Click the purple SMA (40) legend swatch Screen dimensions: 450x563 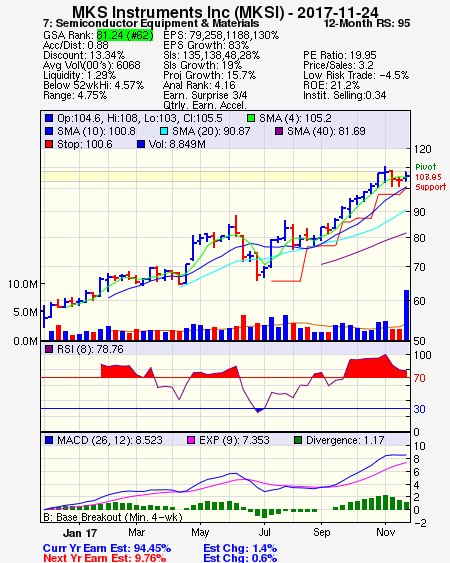(279, 131)
